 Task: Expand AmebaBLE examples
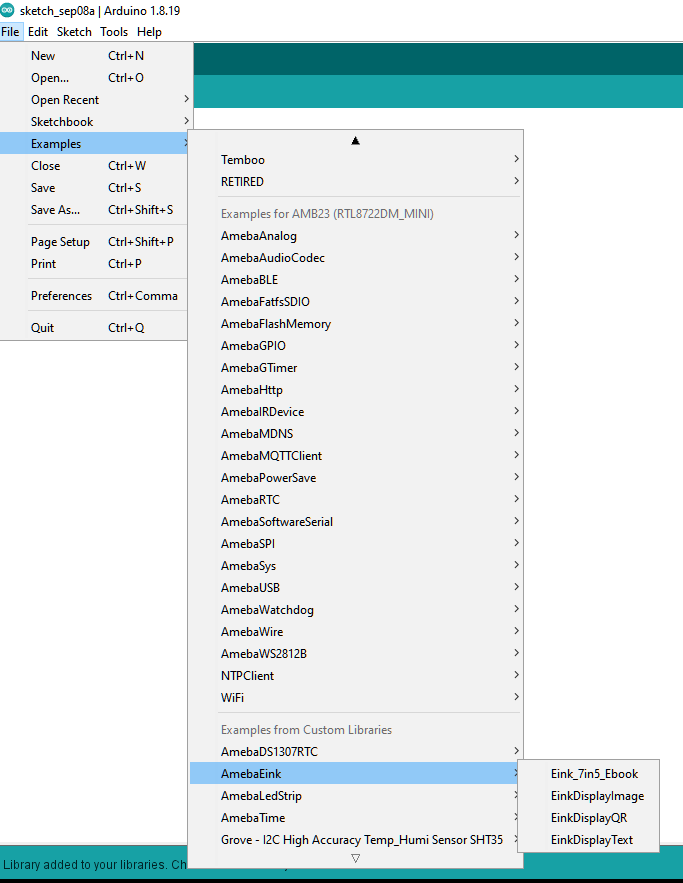click(x=356, y=279)
